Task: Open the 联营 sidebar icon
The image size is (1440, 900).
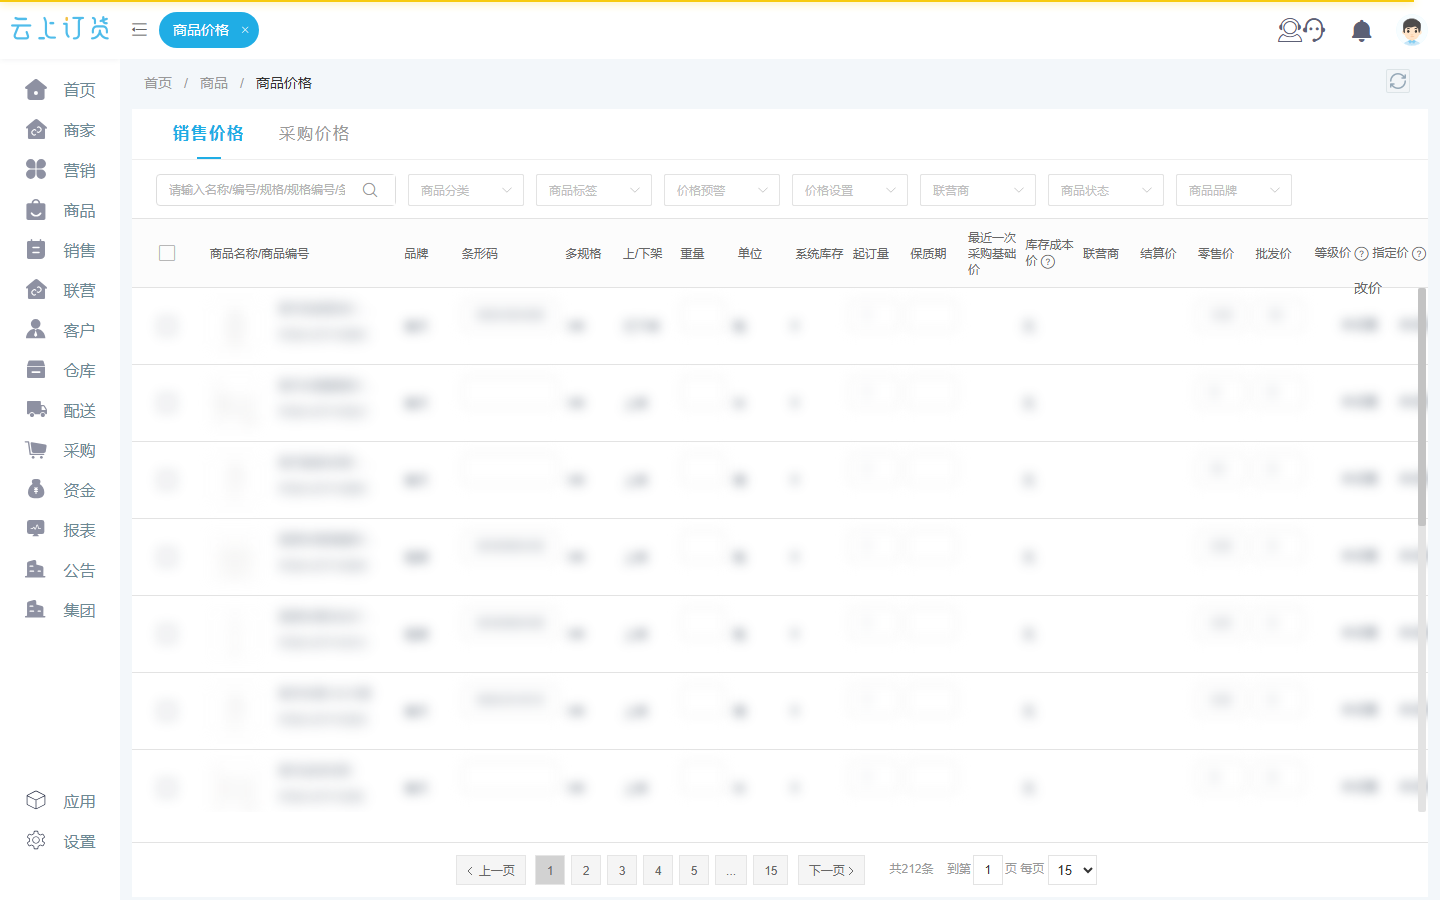Action: tap(36, 290)
